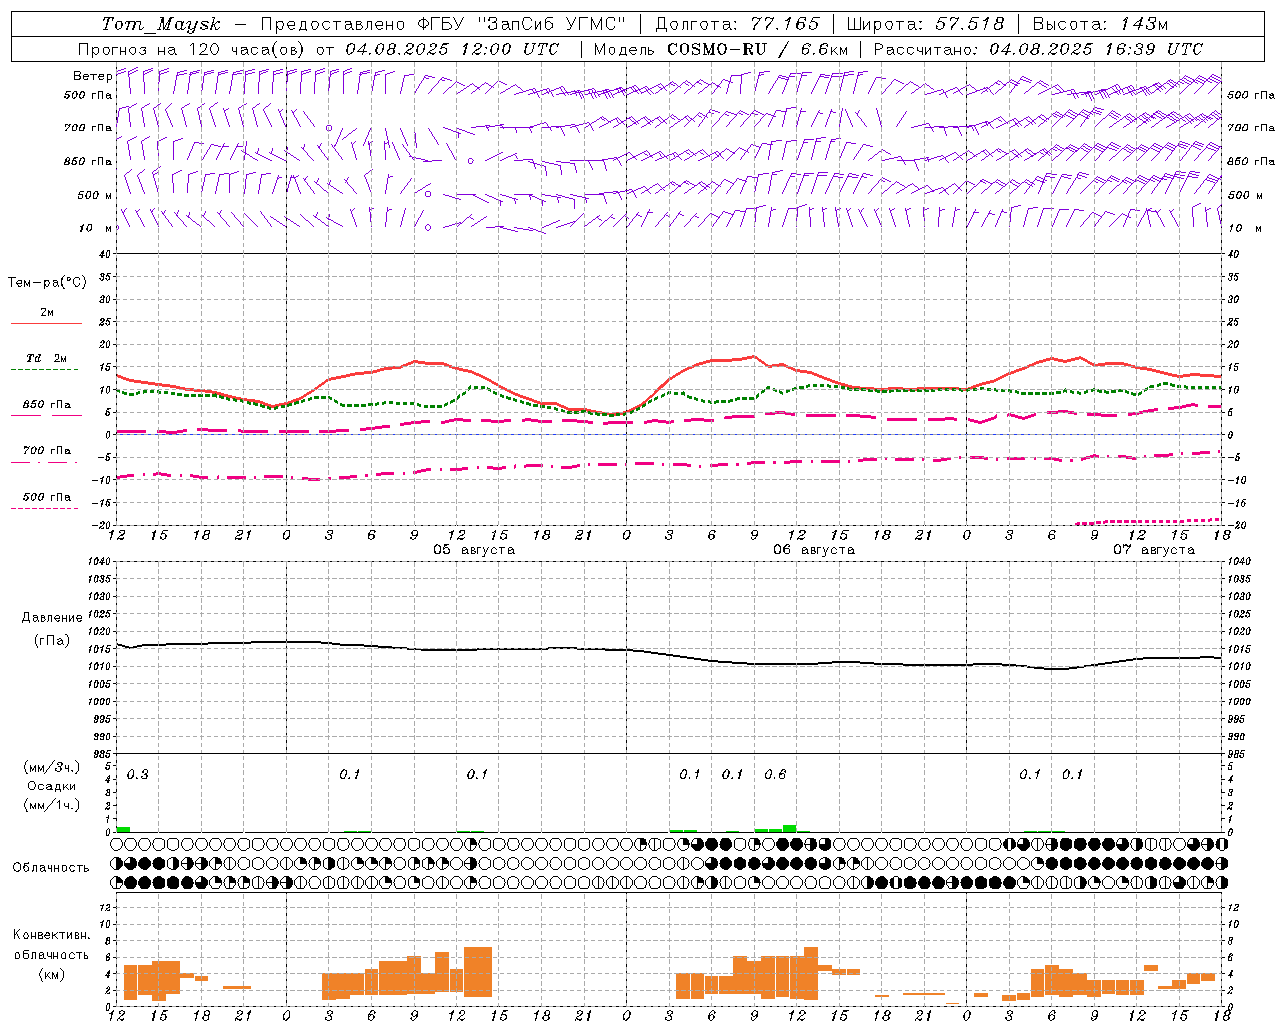Click the "05 августа" date label
Image resolution: width=1280 pixels, height=1024 pixels.
click(474, 550)
